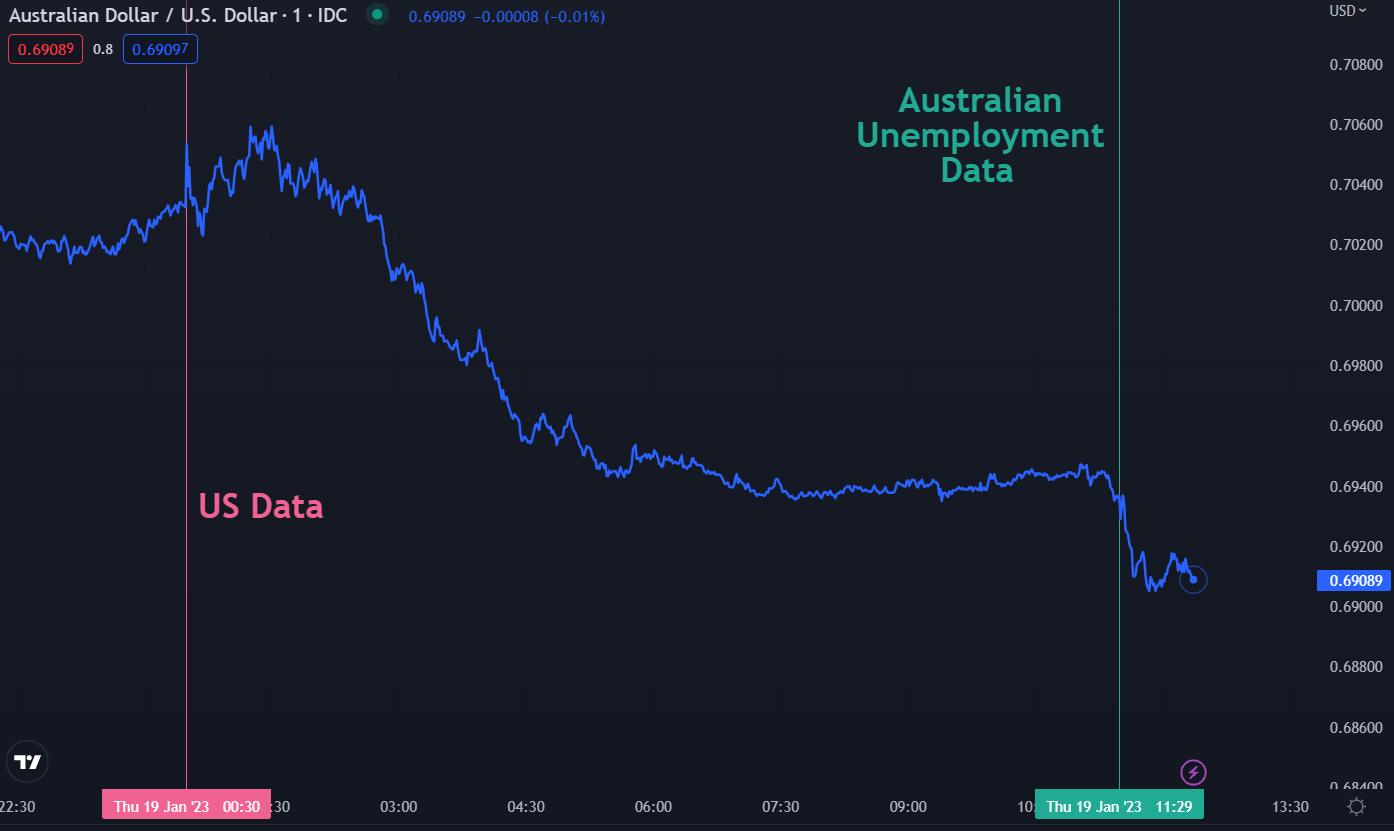This screenshot has height=831, width=1394.
Task: Click the blue current price label on axis
Action: 1355,581
